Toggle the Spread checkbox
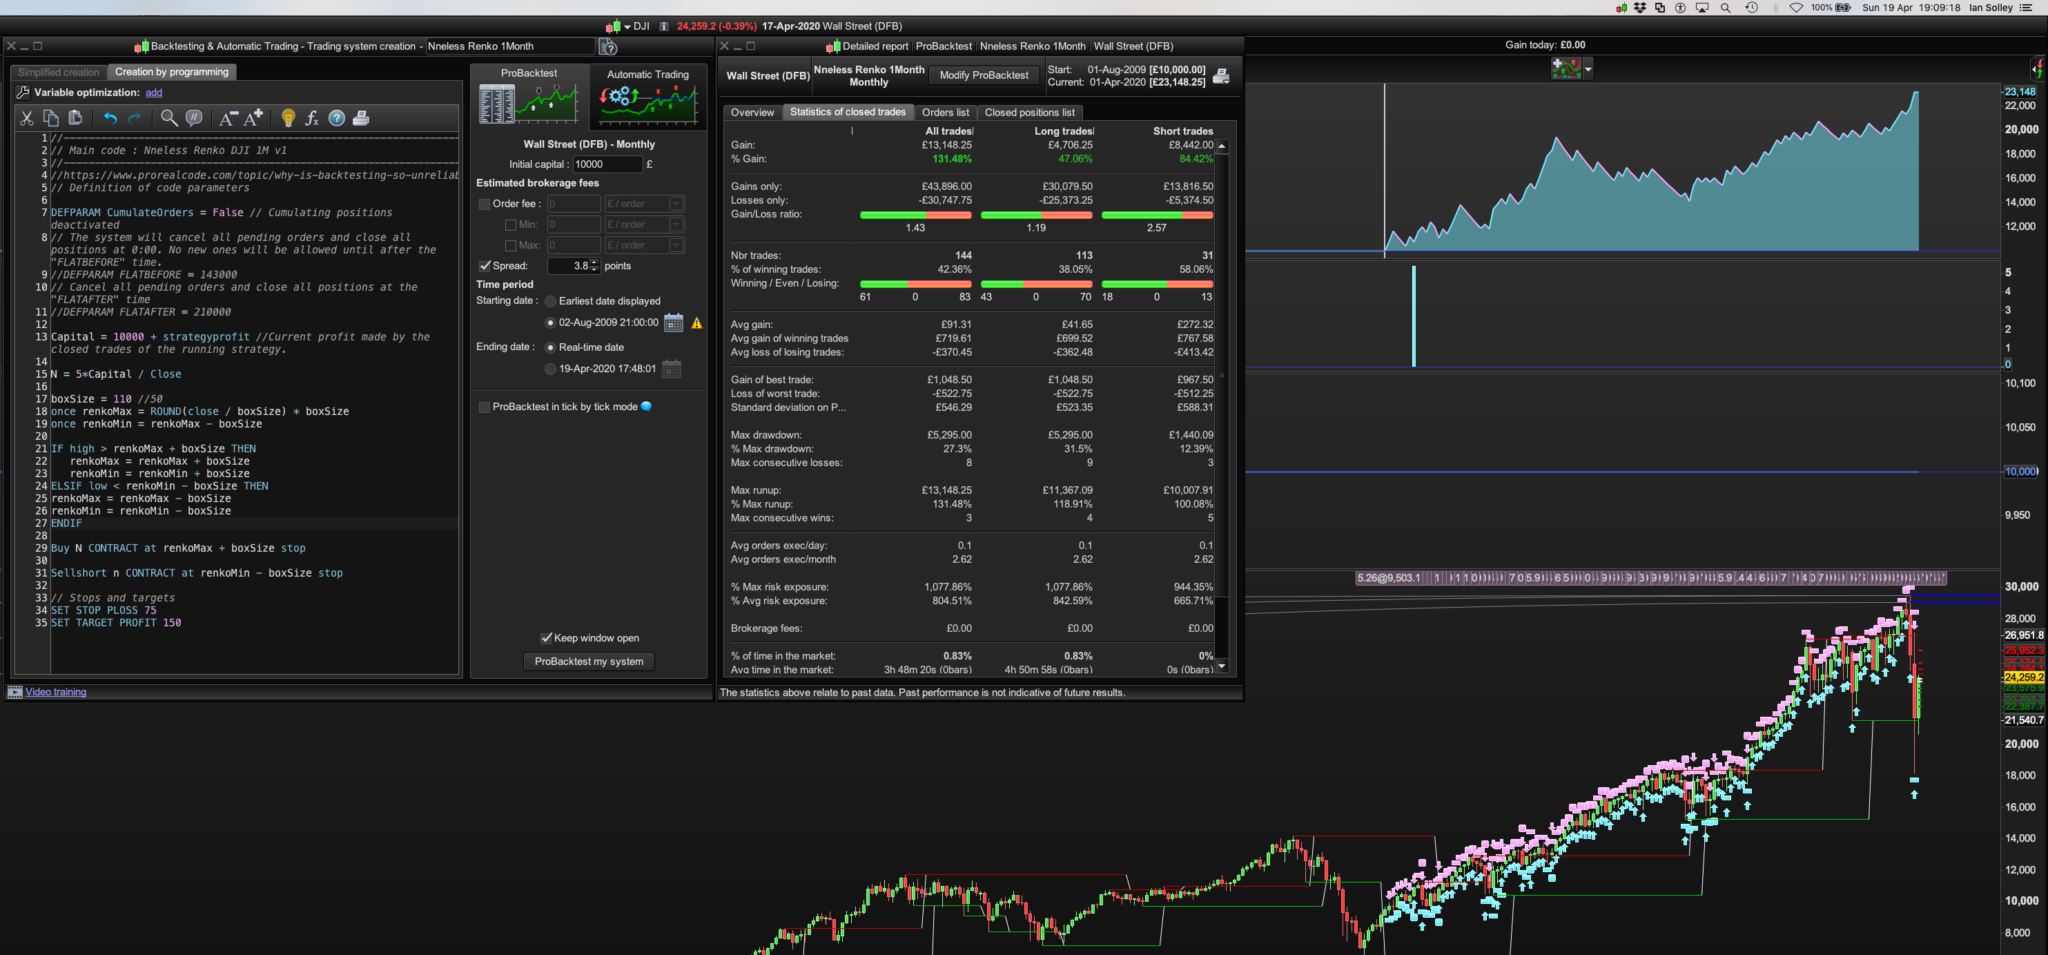This screenshot has height=955, width=2048. pos(485,266)
